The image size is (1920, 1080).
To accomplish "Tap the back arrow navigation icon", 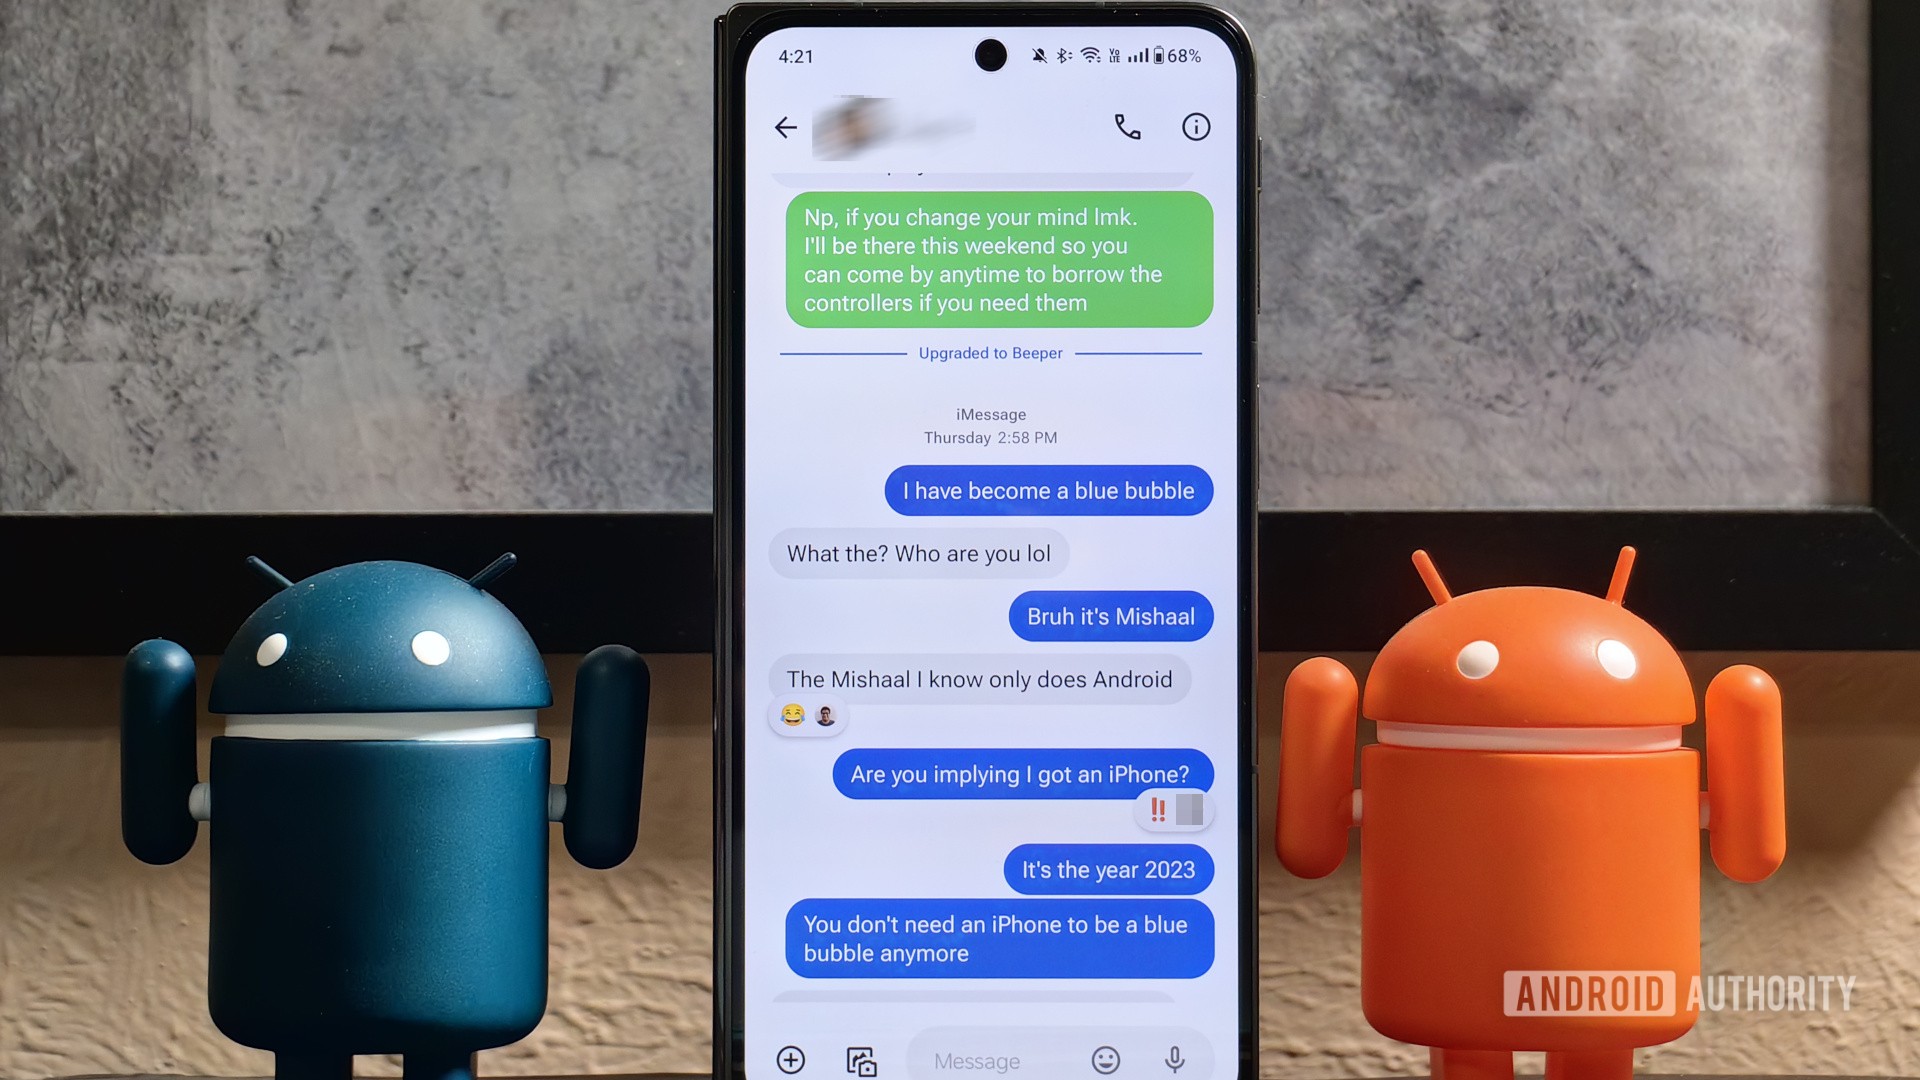I will pyautogui.click(x=787, y=127).
